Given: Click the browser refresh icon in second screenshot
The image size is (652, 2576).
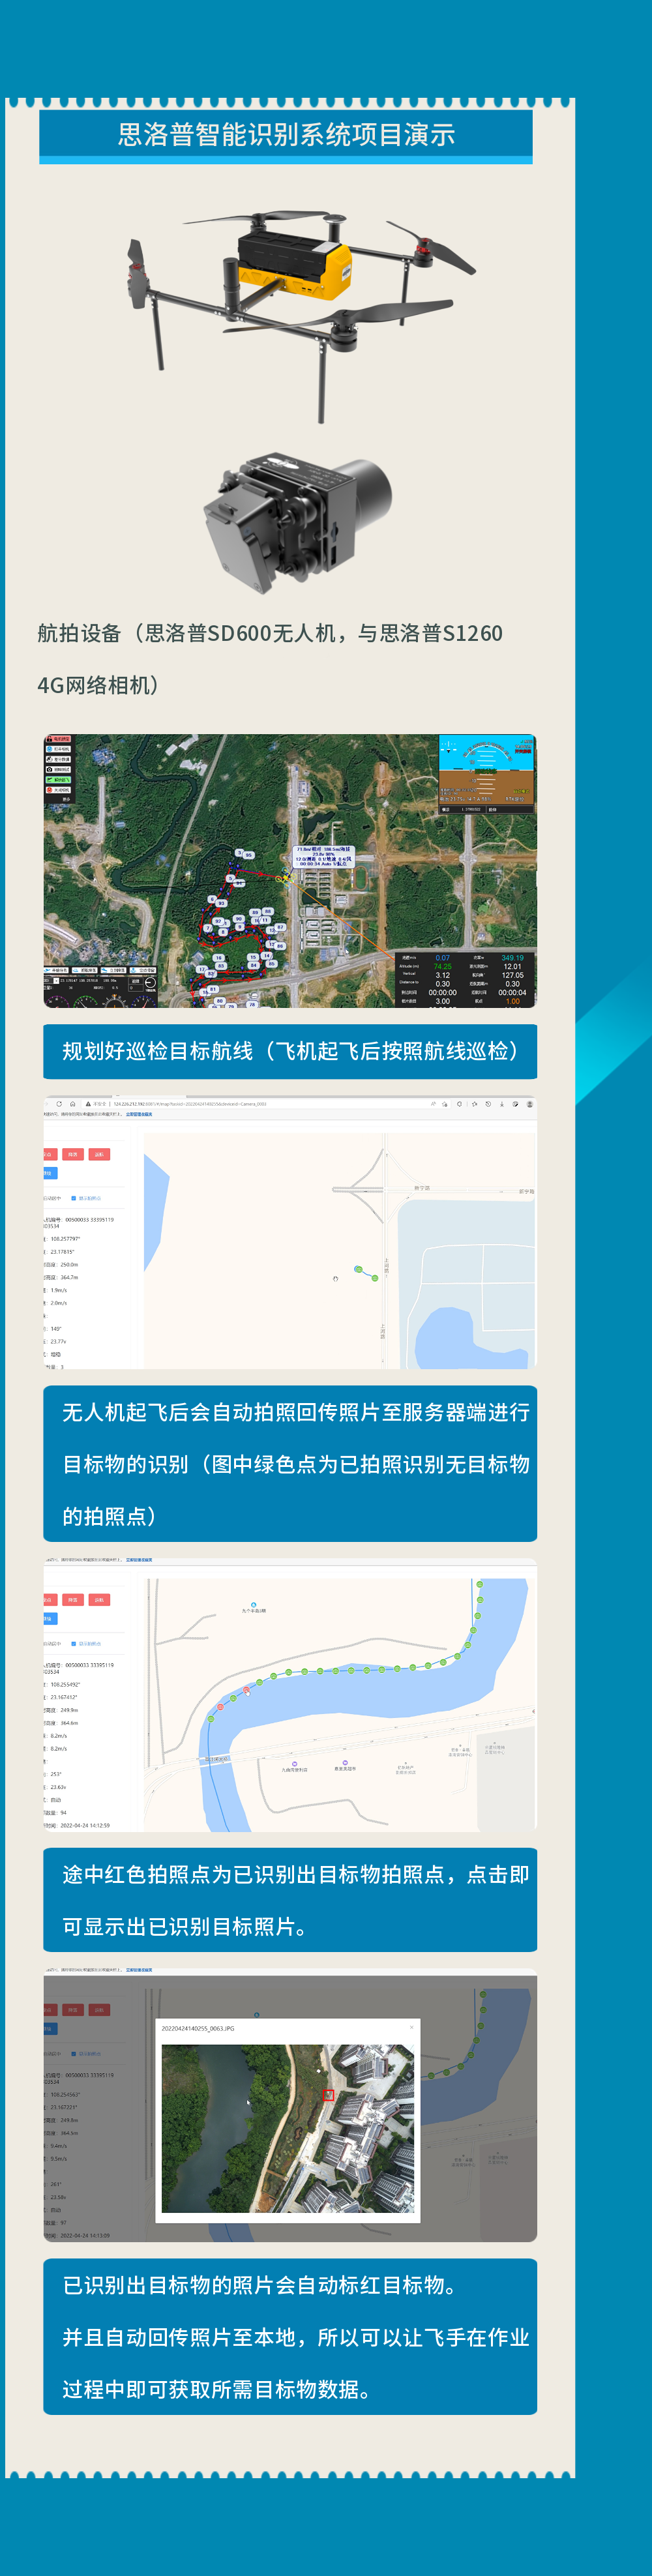Looking at the screenshot, I should (59, 1104).
